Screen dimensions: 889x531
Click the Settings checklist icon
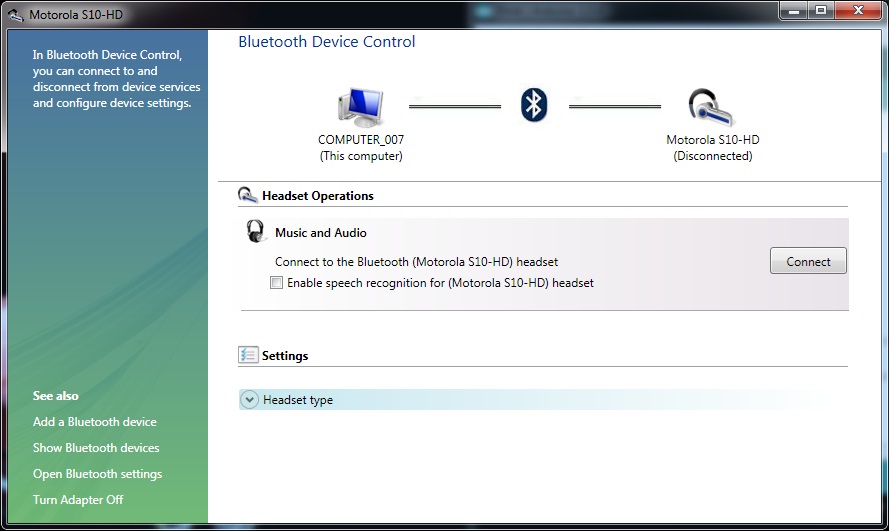coord(248,355)
